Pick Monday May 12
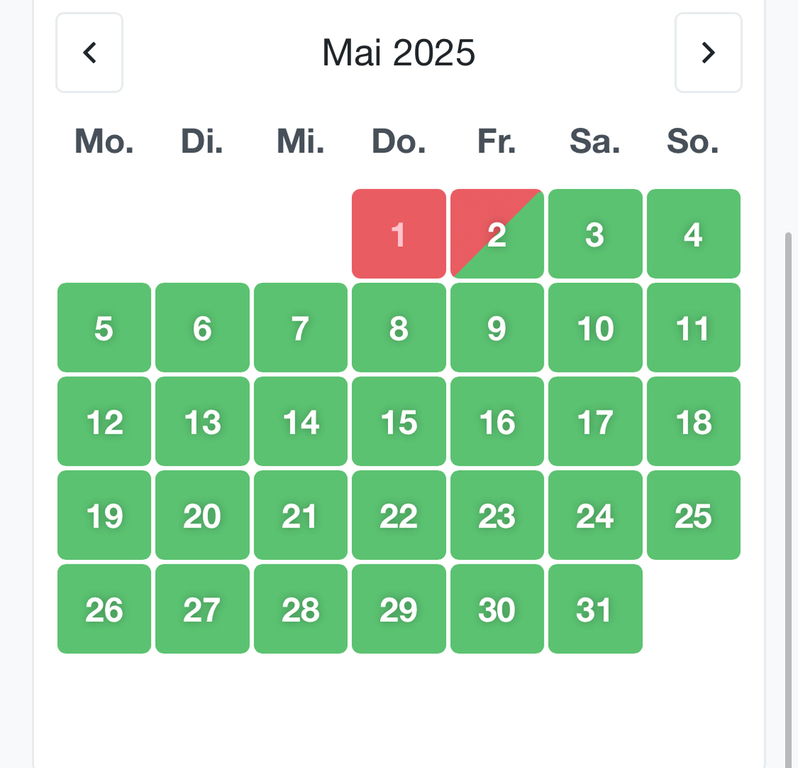The width and height of the screenshot is (798, 768). click(x=104, y=422)
